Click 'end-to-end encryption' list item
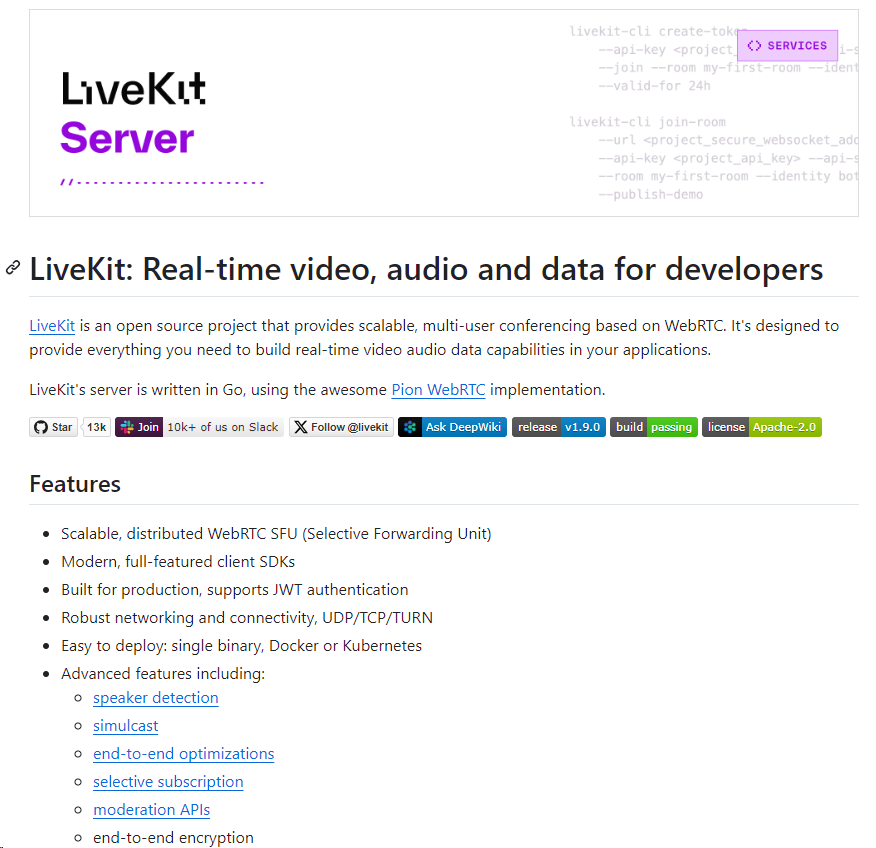The image size is (876, 848). pyautogui.click(x=173, y=837)
